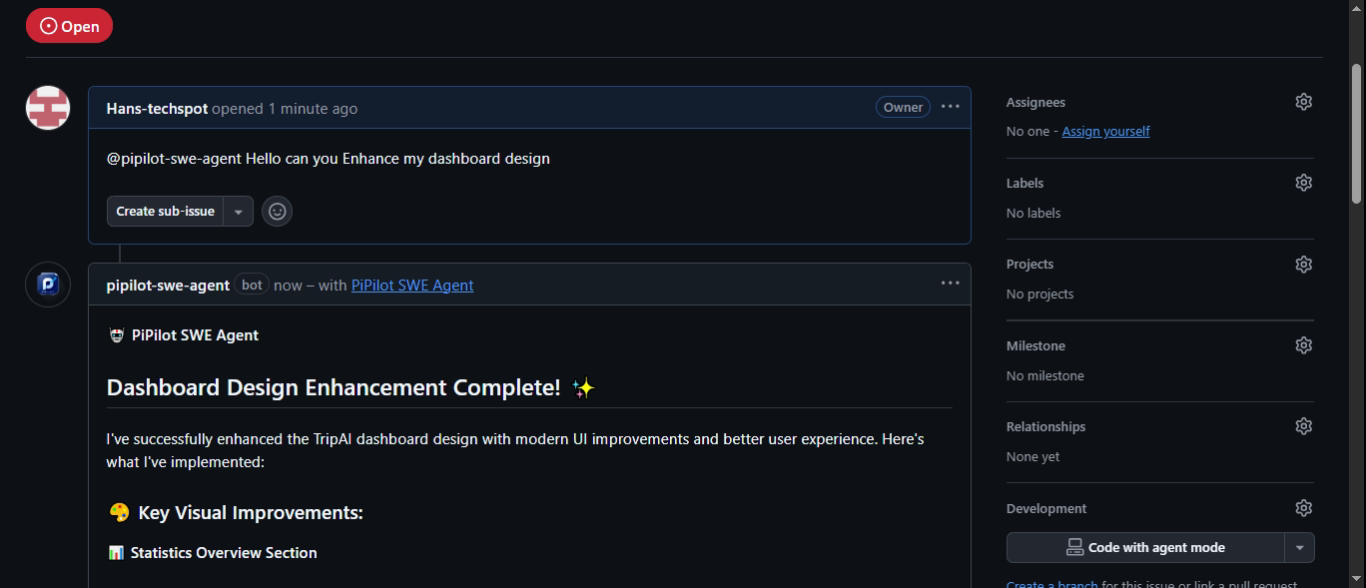Click Code with agent mode button
This screenshot has width=1366, height=588.
(x=1145, y=548)
